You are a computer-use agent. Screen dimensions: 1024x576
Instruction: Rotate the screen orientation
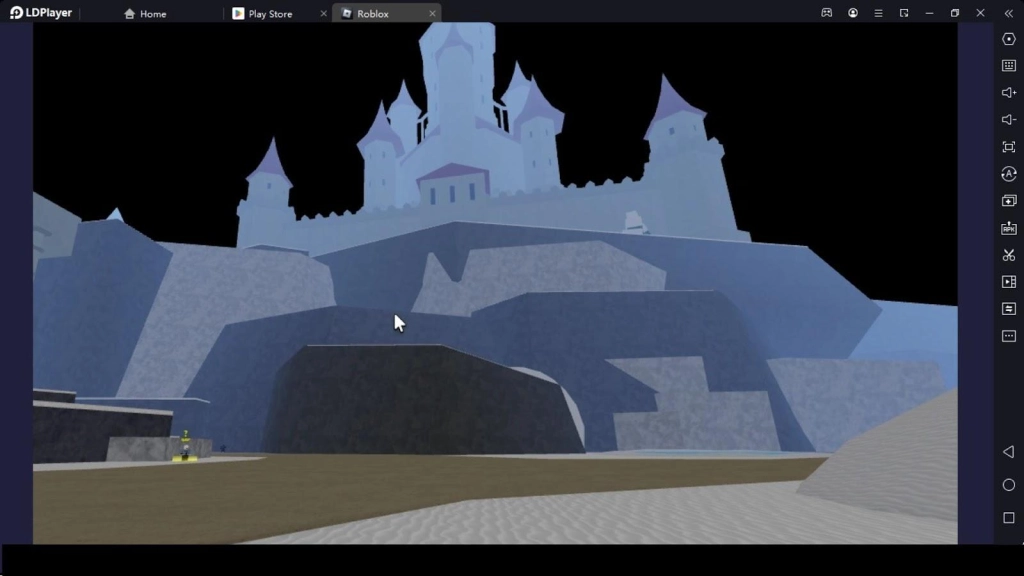[x=1008, y=173]
